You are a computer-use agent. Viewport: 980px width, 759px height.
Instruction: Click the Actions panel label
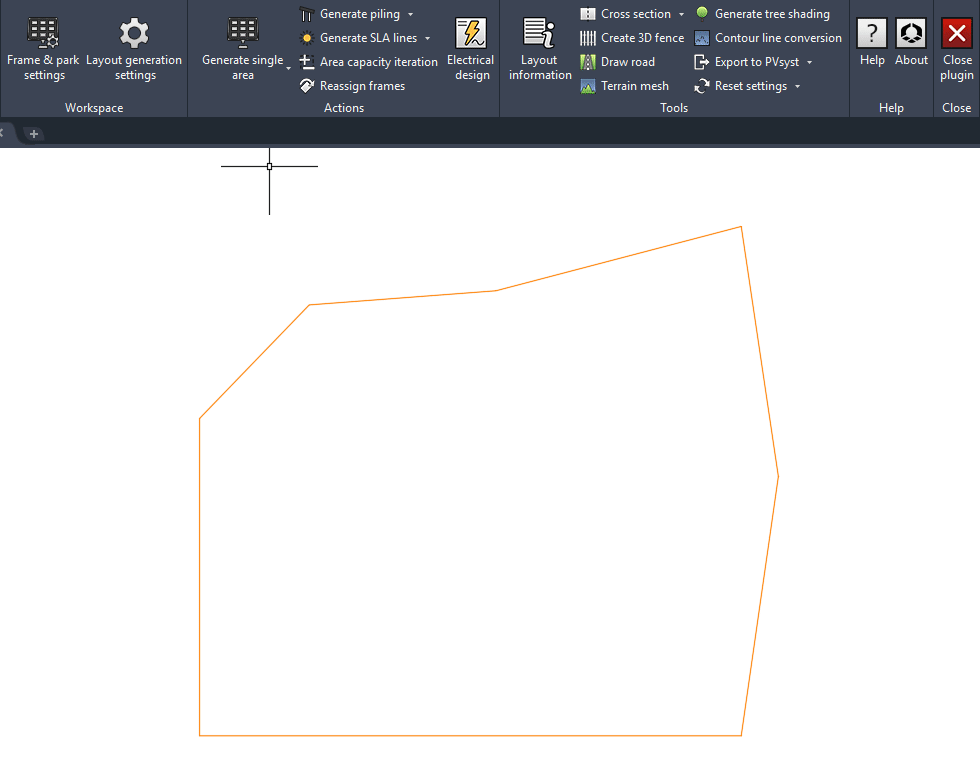pos(344,108)
